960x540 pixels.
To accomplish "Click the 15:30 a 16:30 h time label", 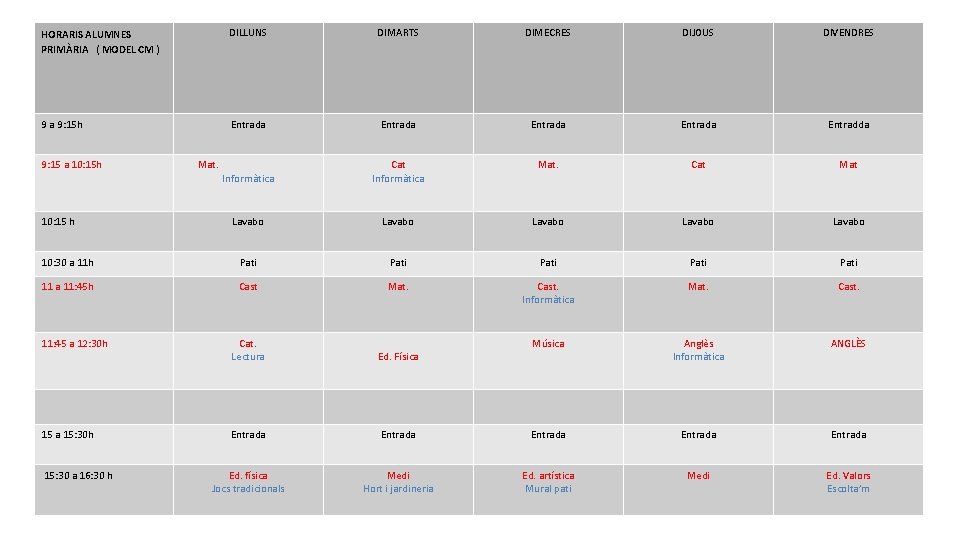I will [78, 475].
